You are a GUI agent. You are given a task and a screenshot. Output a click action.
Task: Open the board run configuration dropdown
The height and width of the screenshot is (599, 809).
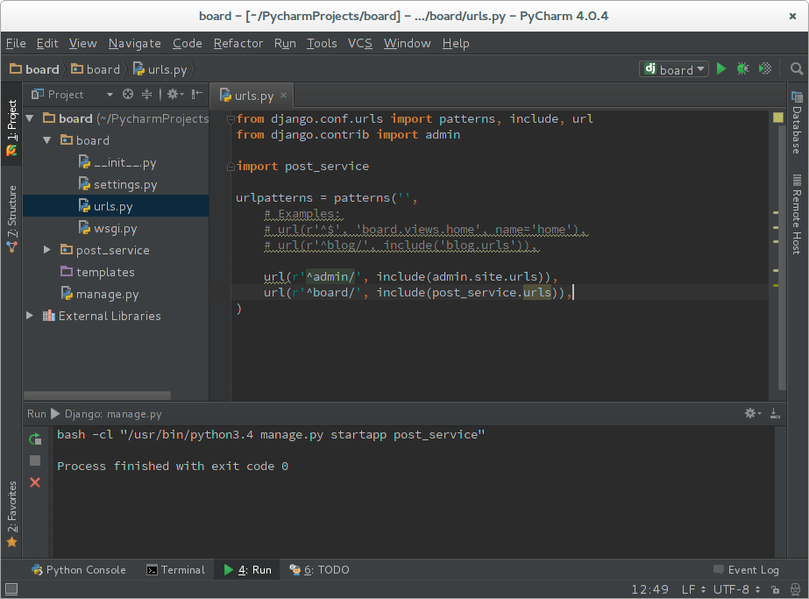click(x=674, y=69)
